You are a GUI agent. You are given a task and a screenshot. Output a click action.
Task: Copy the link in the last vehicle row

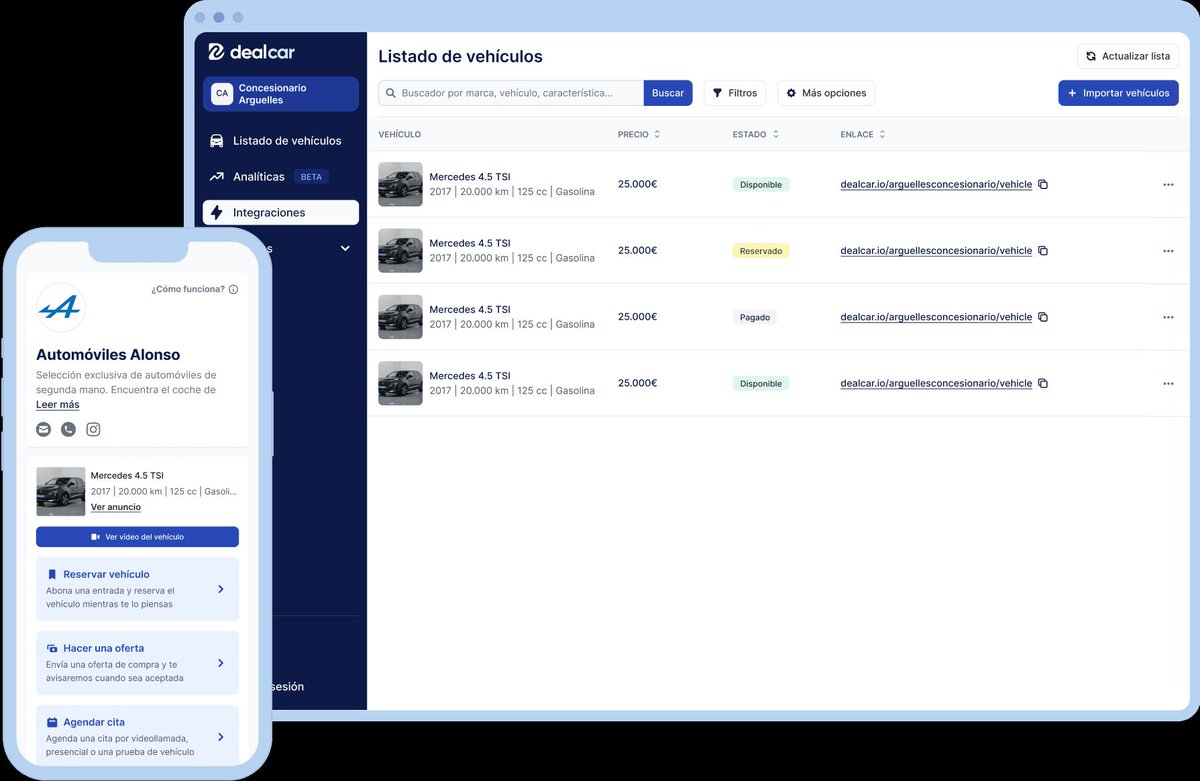pos(1043,383)
